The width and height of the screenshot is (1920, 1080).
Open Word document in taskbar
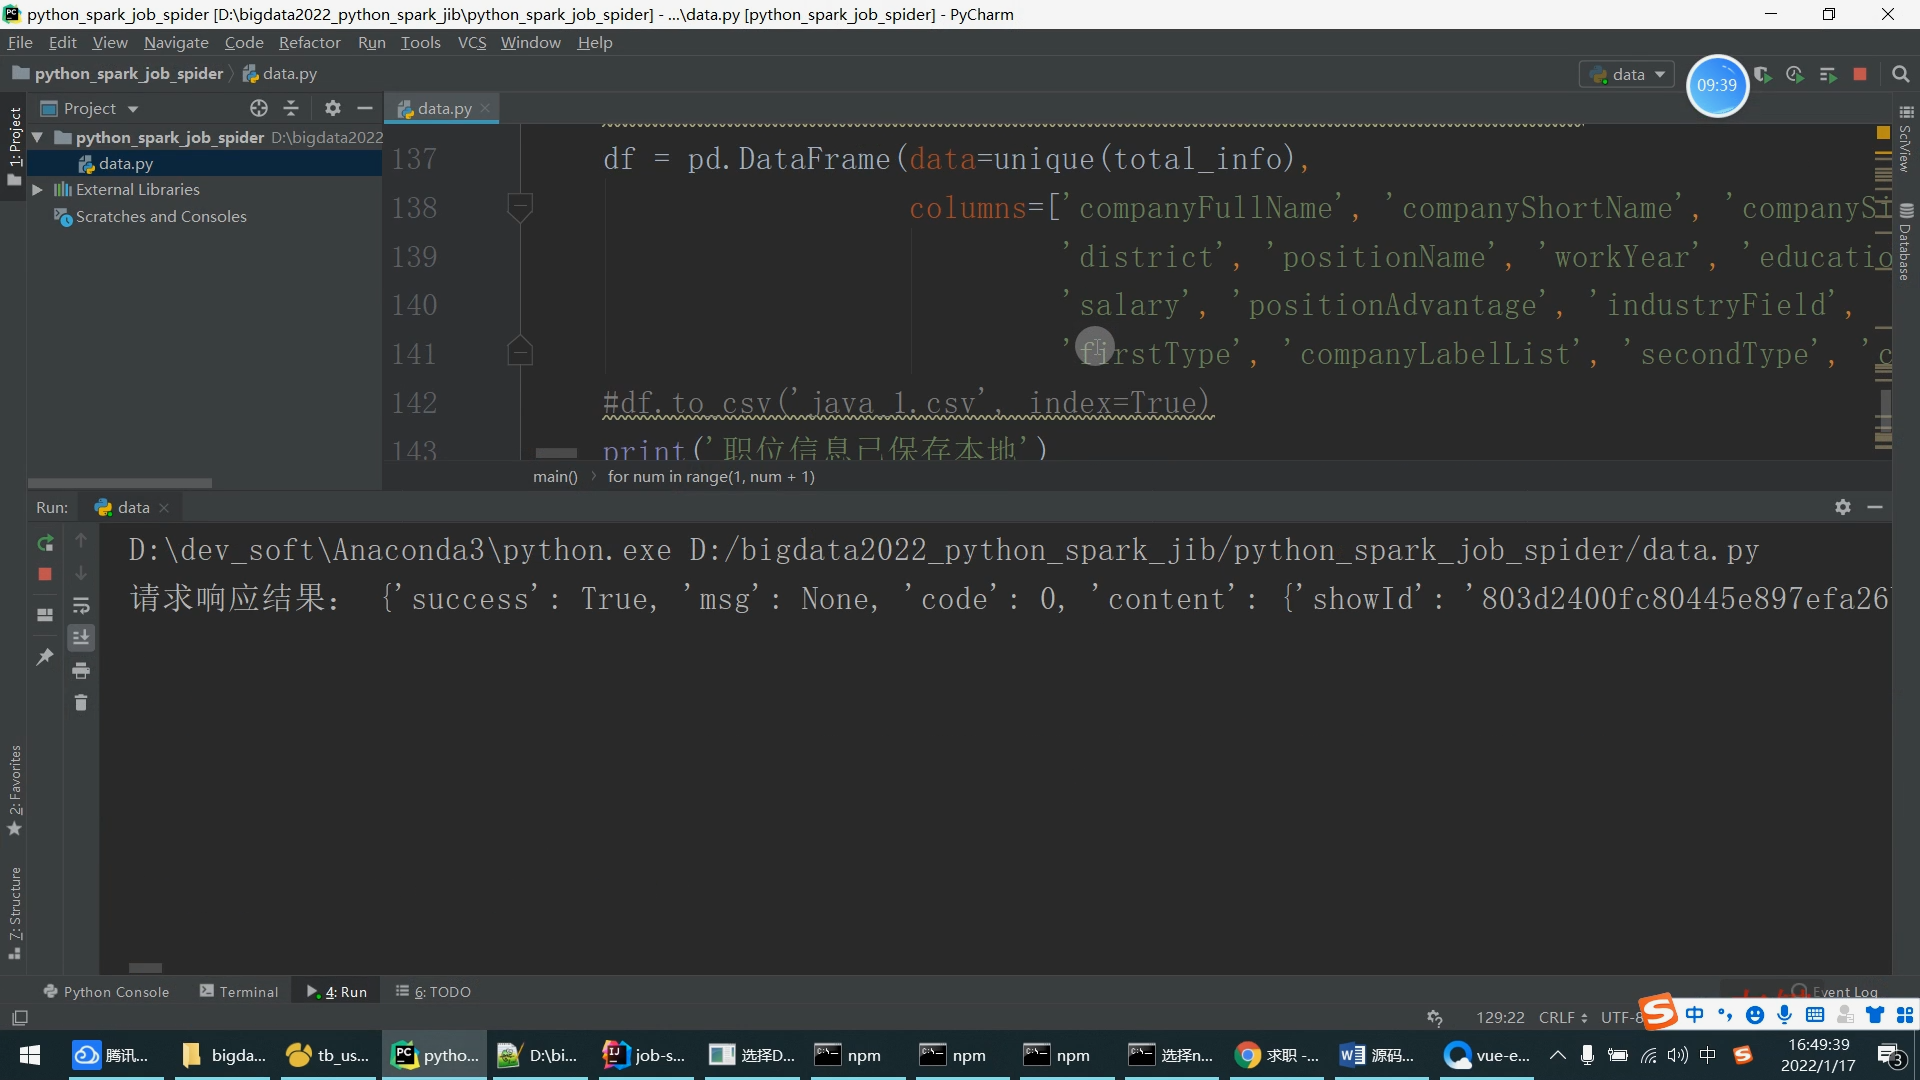(1378, 1055)
